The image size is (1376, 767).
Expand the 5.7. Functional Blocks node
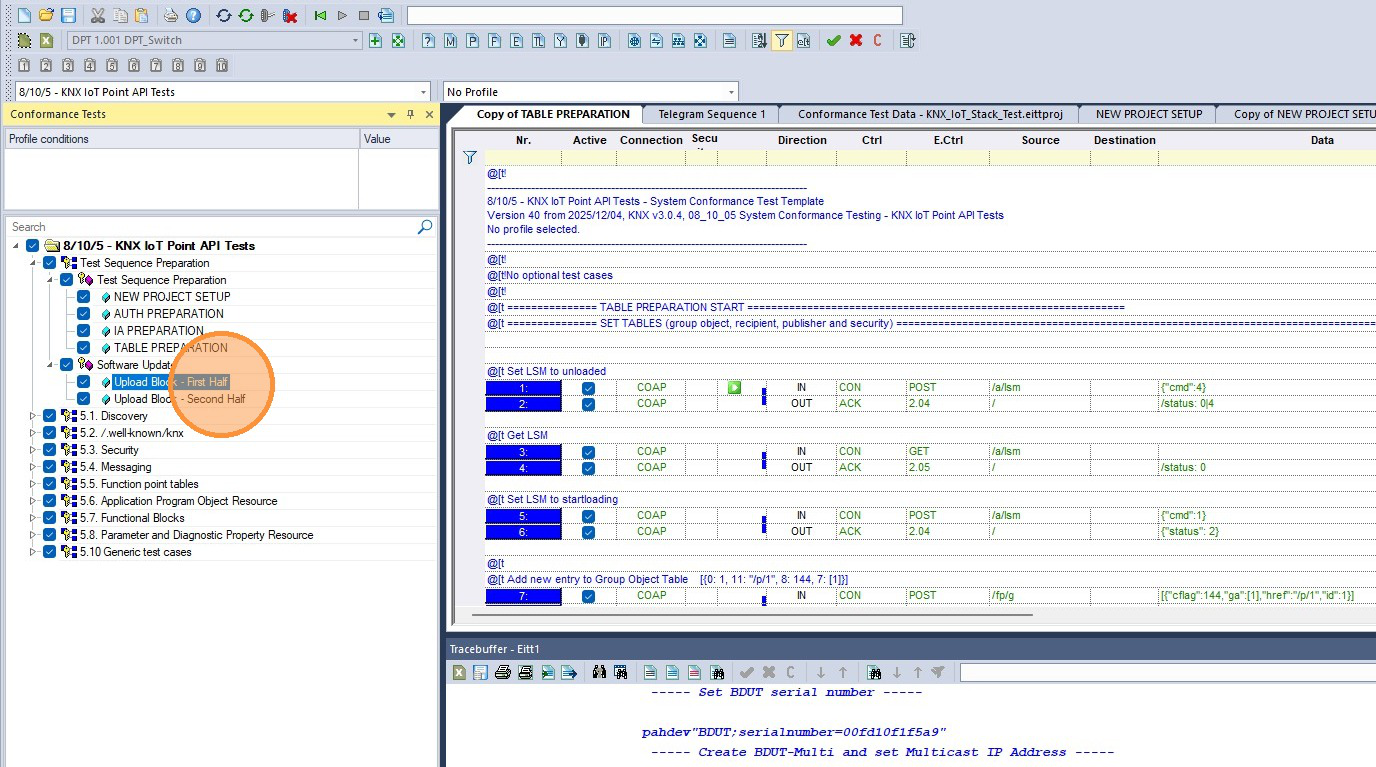[x=32, y=518]
